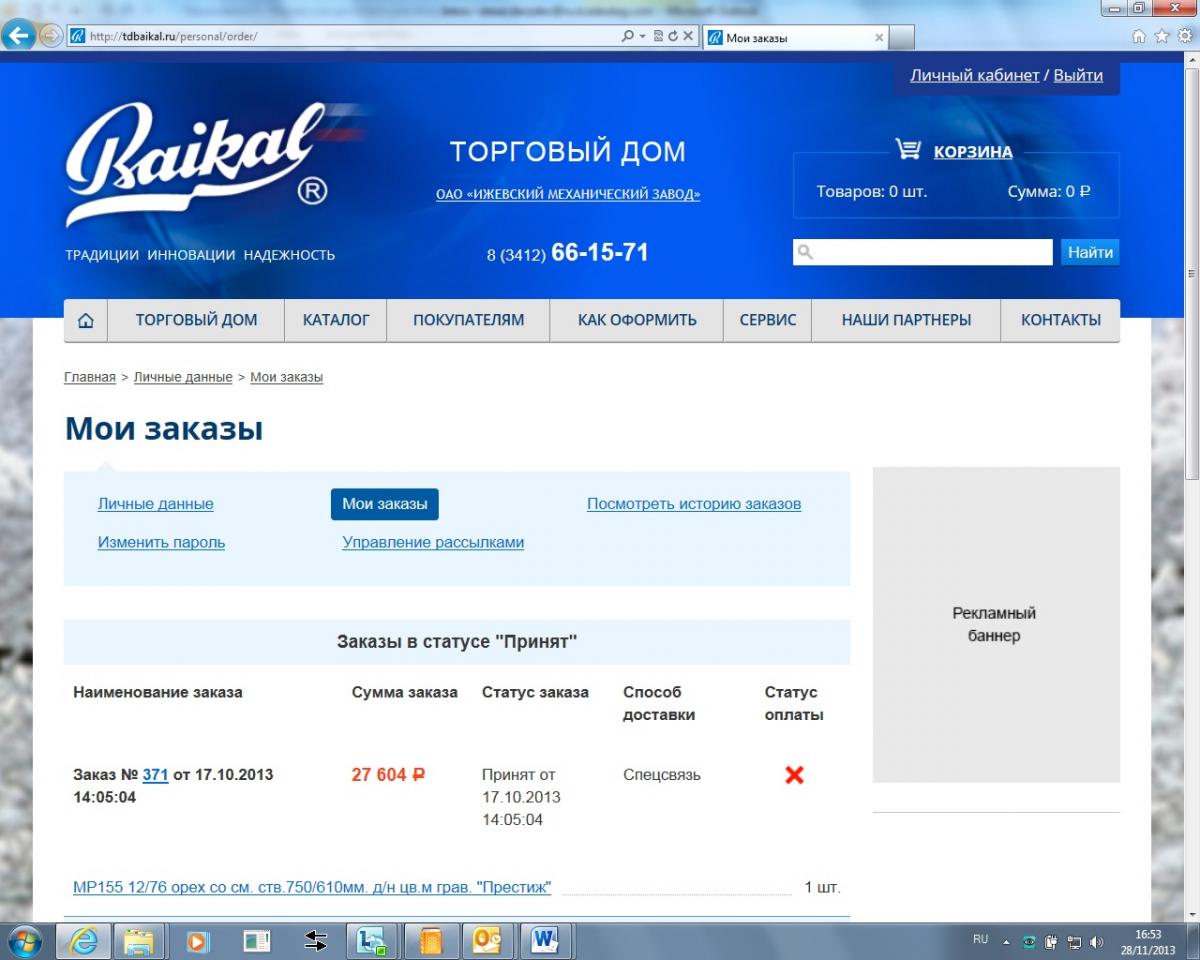Screen dimensions: 1200x960
Task: Refresh the page with the reload icon
Action: (x=673, y=37)
